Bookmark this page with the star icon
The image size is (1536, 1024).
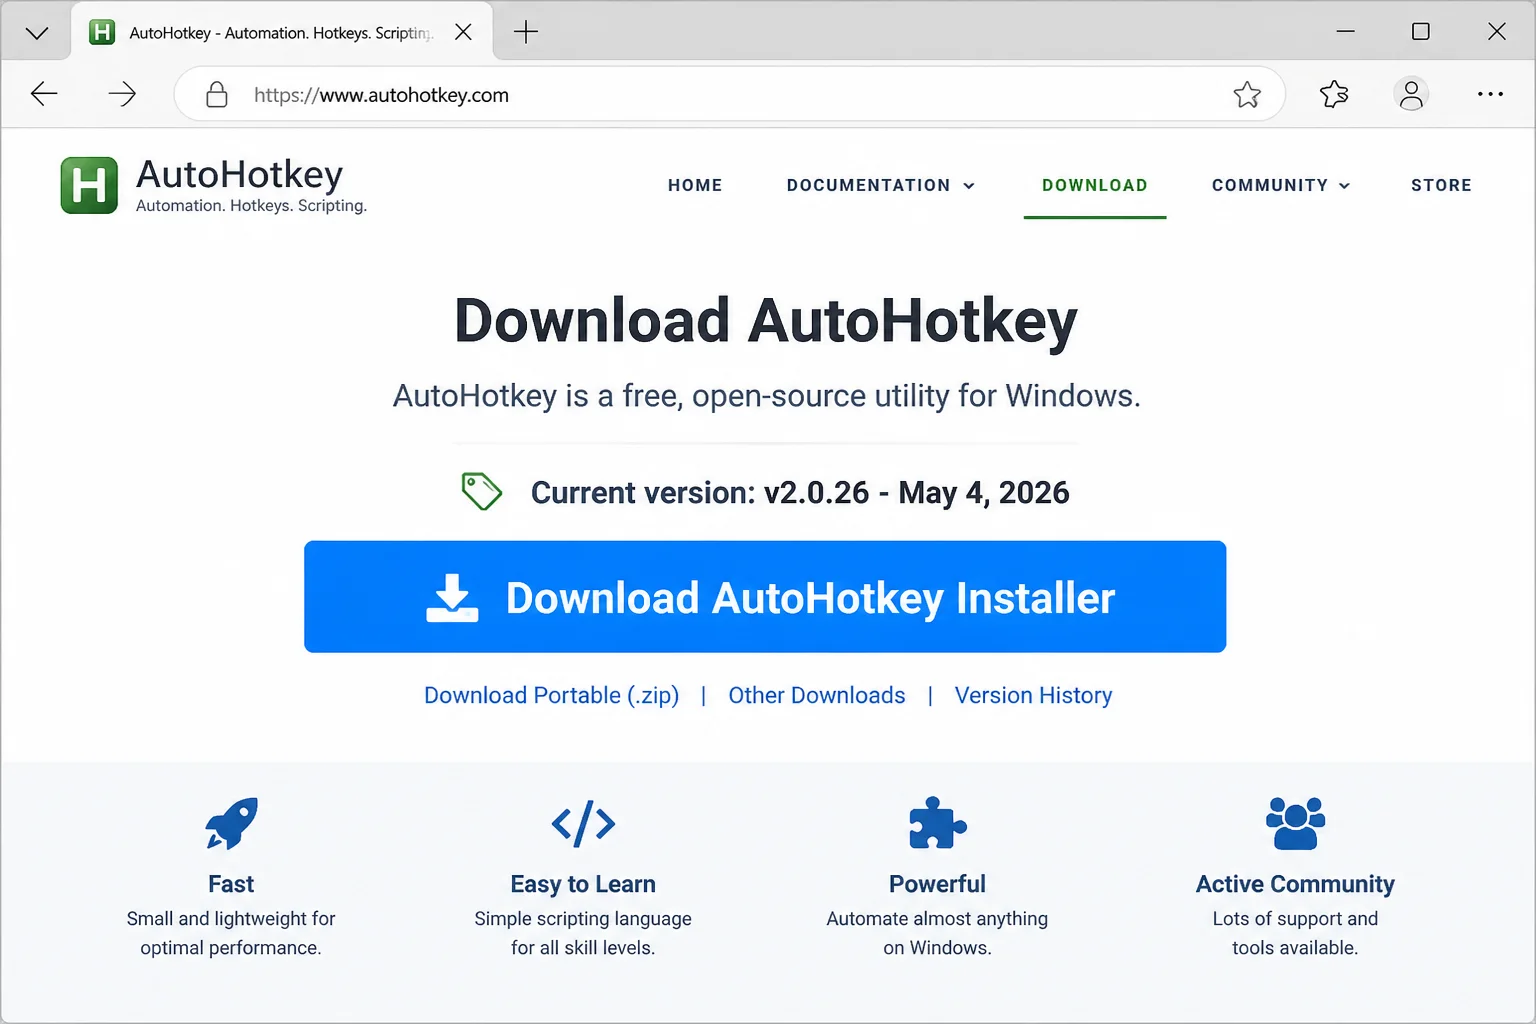[1247, 95]
